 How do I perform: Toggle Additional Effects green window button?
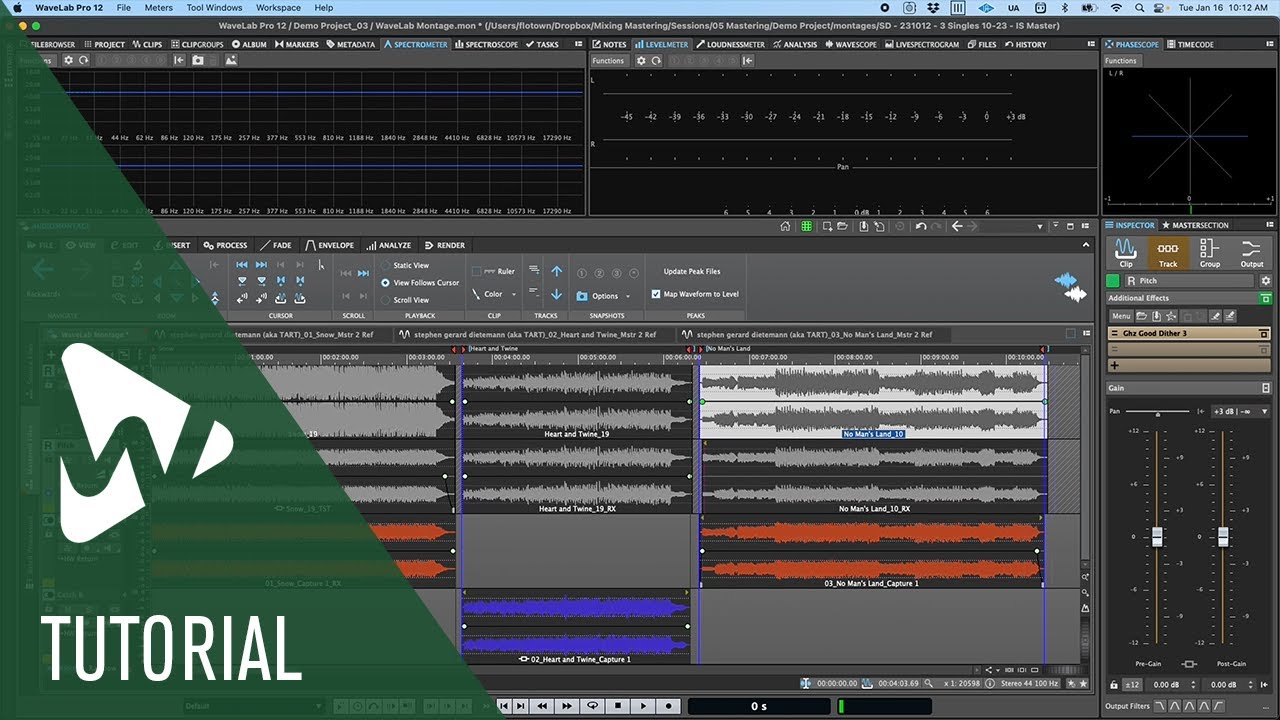coord(1265,298)
